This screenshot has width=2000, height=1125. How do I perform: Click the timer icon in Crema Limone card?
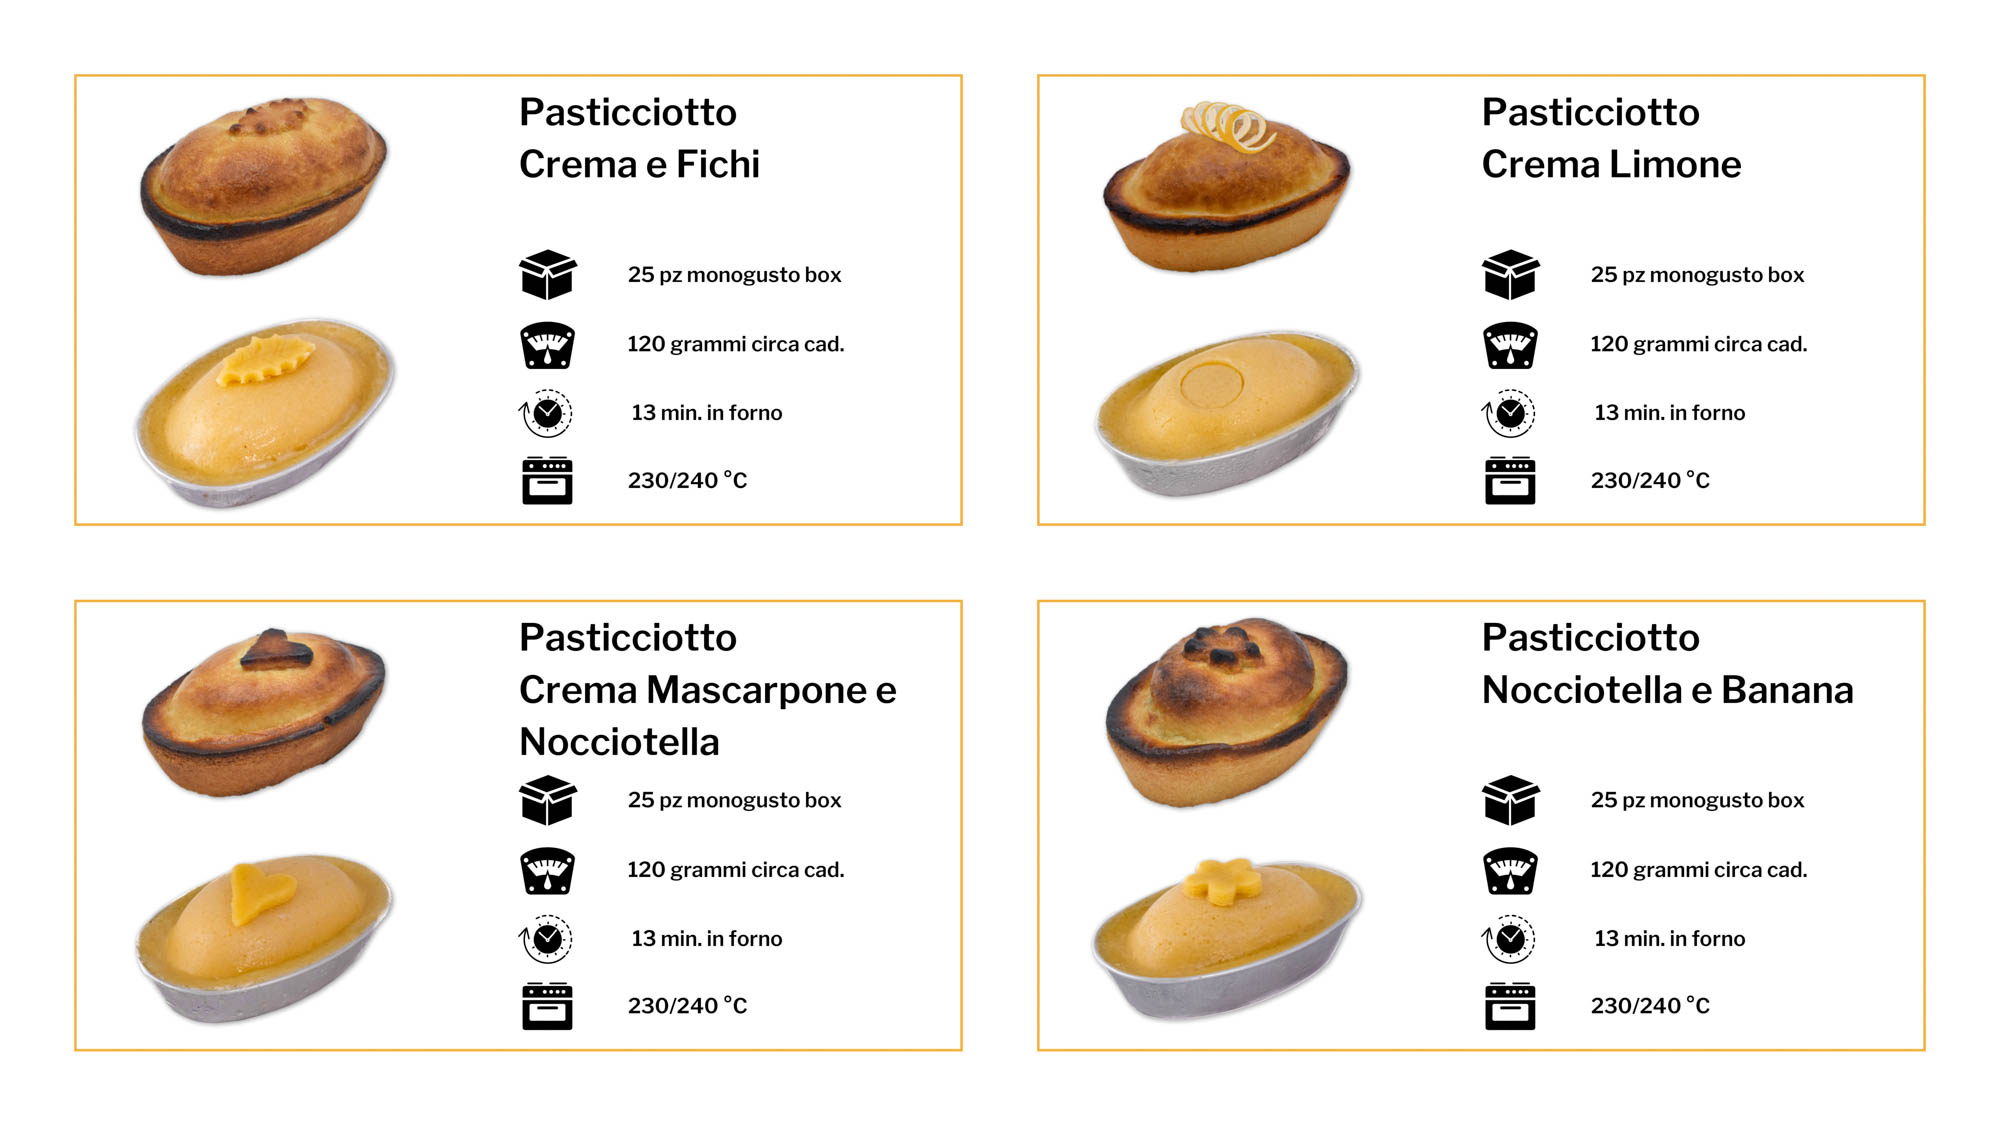click(1509, 413)
